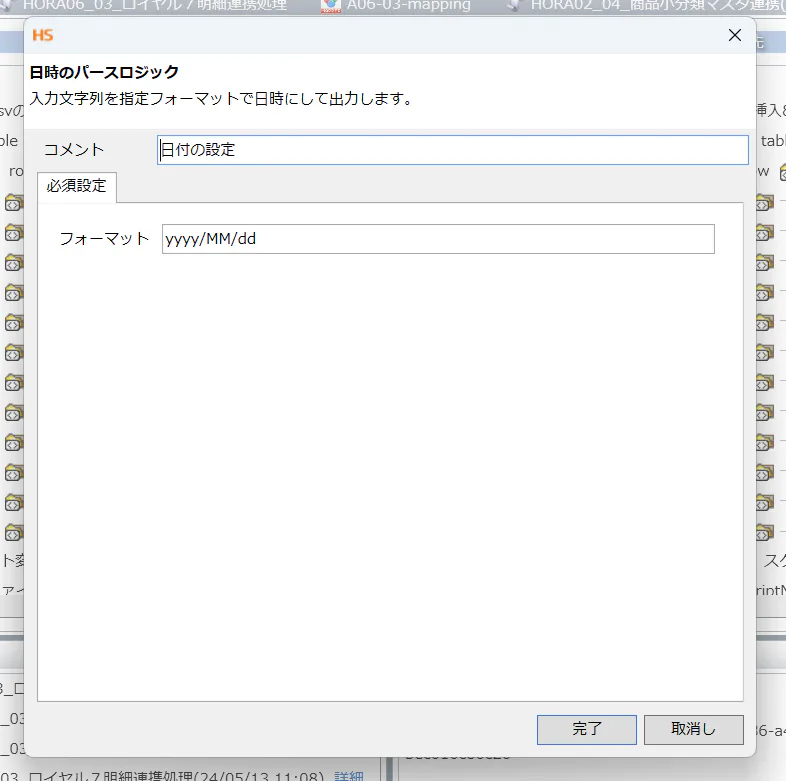Close the 日時のパースロジック dialog
This screenshot has height=781, width=786.
pos(734,35)
